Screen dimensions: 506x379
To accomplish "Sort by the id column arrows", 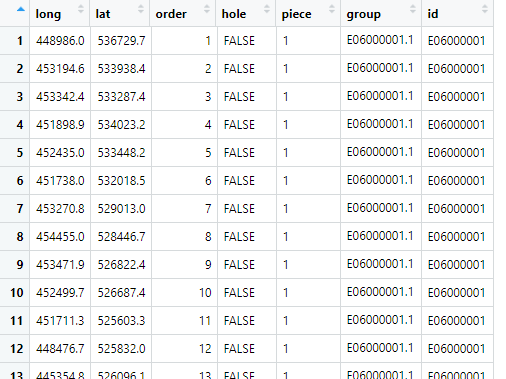I will pyautogui.click(x=485, y=9).
